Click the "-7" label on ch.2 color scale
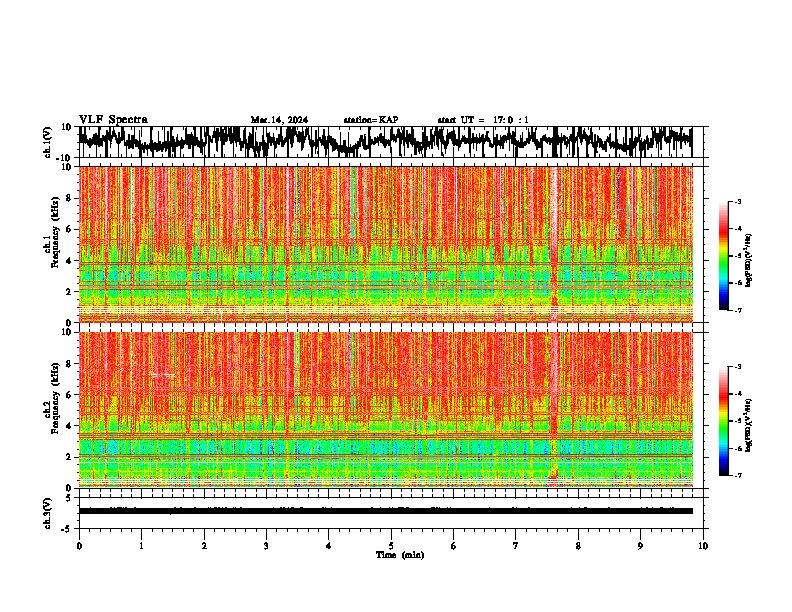 pyautogui.click(x=737, y=475)
